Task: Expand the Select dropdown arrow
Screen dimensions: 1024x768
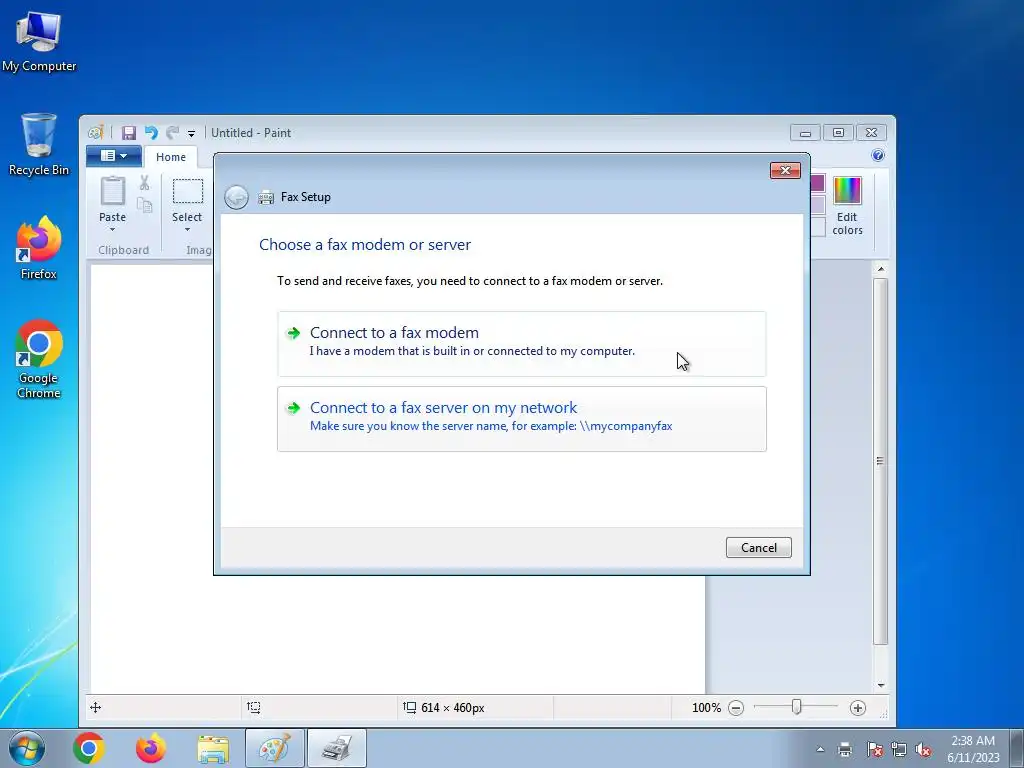Action: (x=187, y=229)
